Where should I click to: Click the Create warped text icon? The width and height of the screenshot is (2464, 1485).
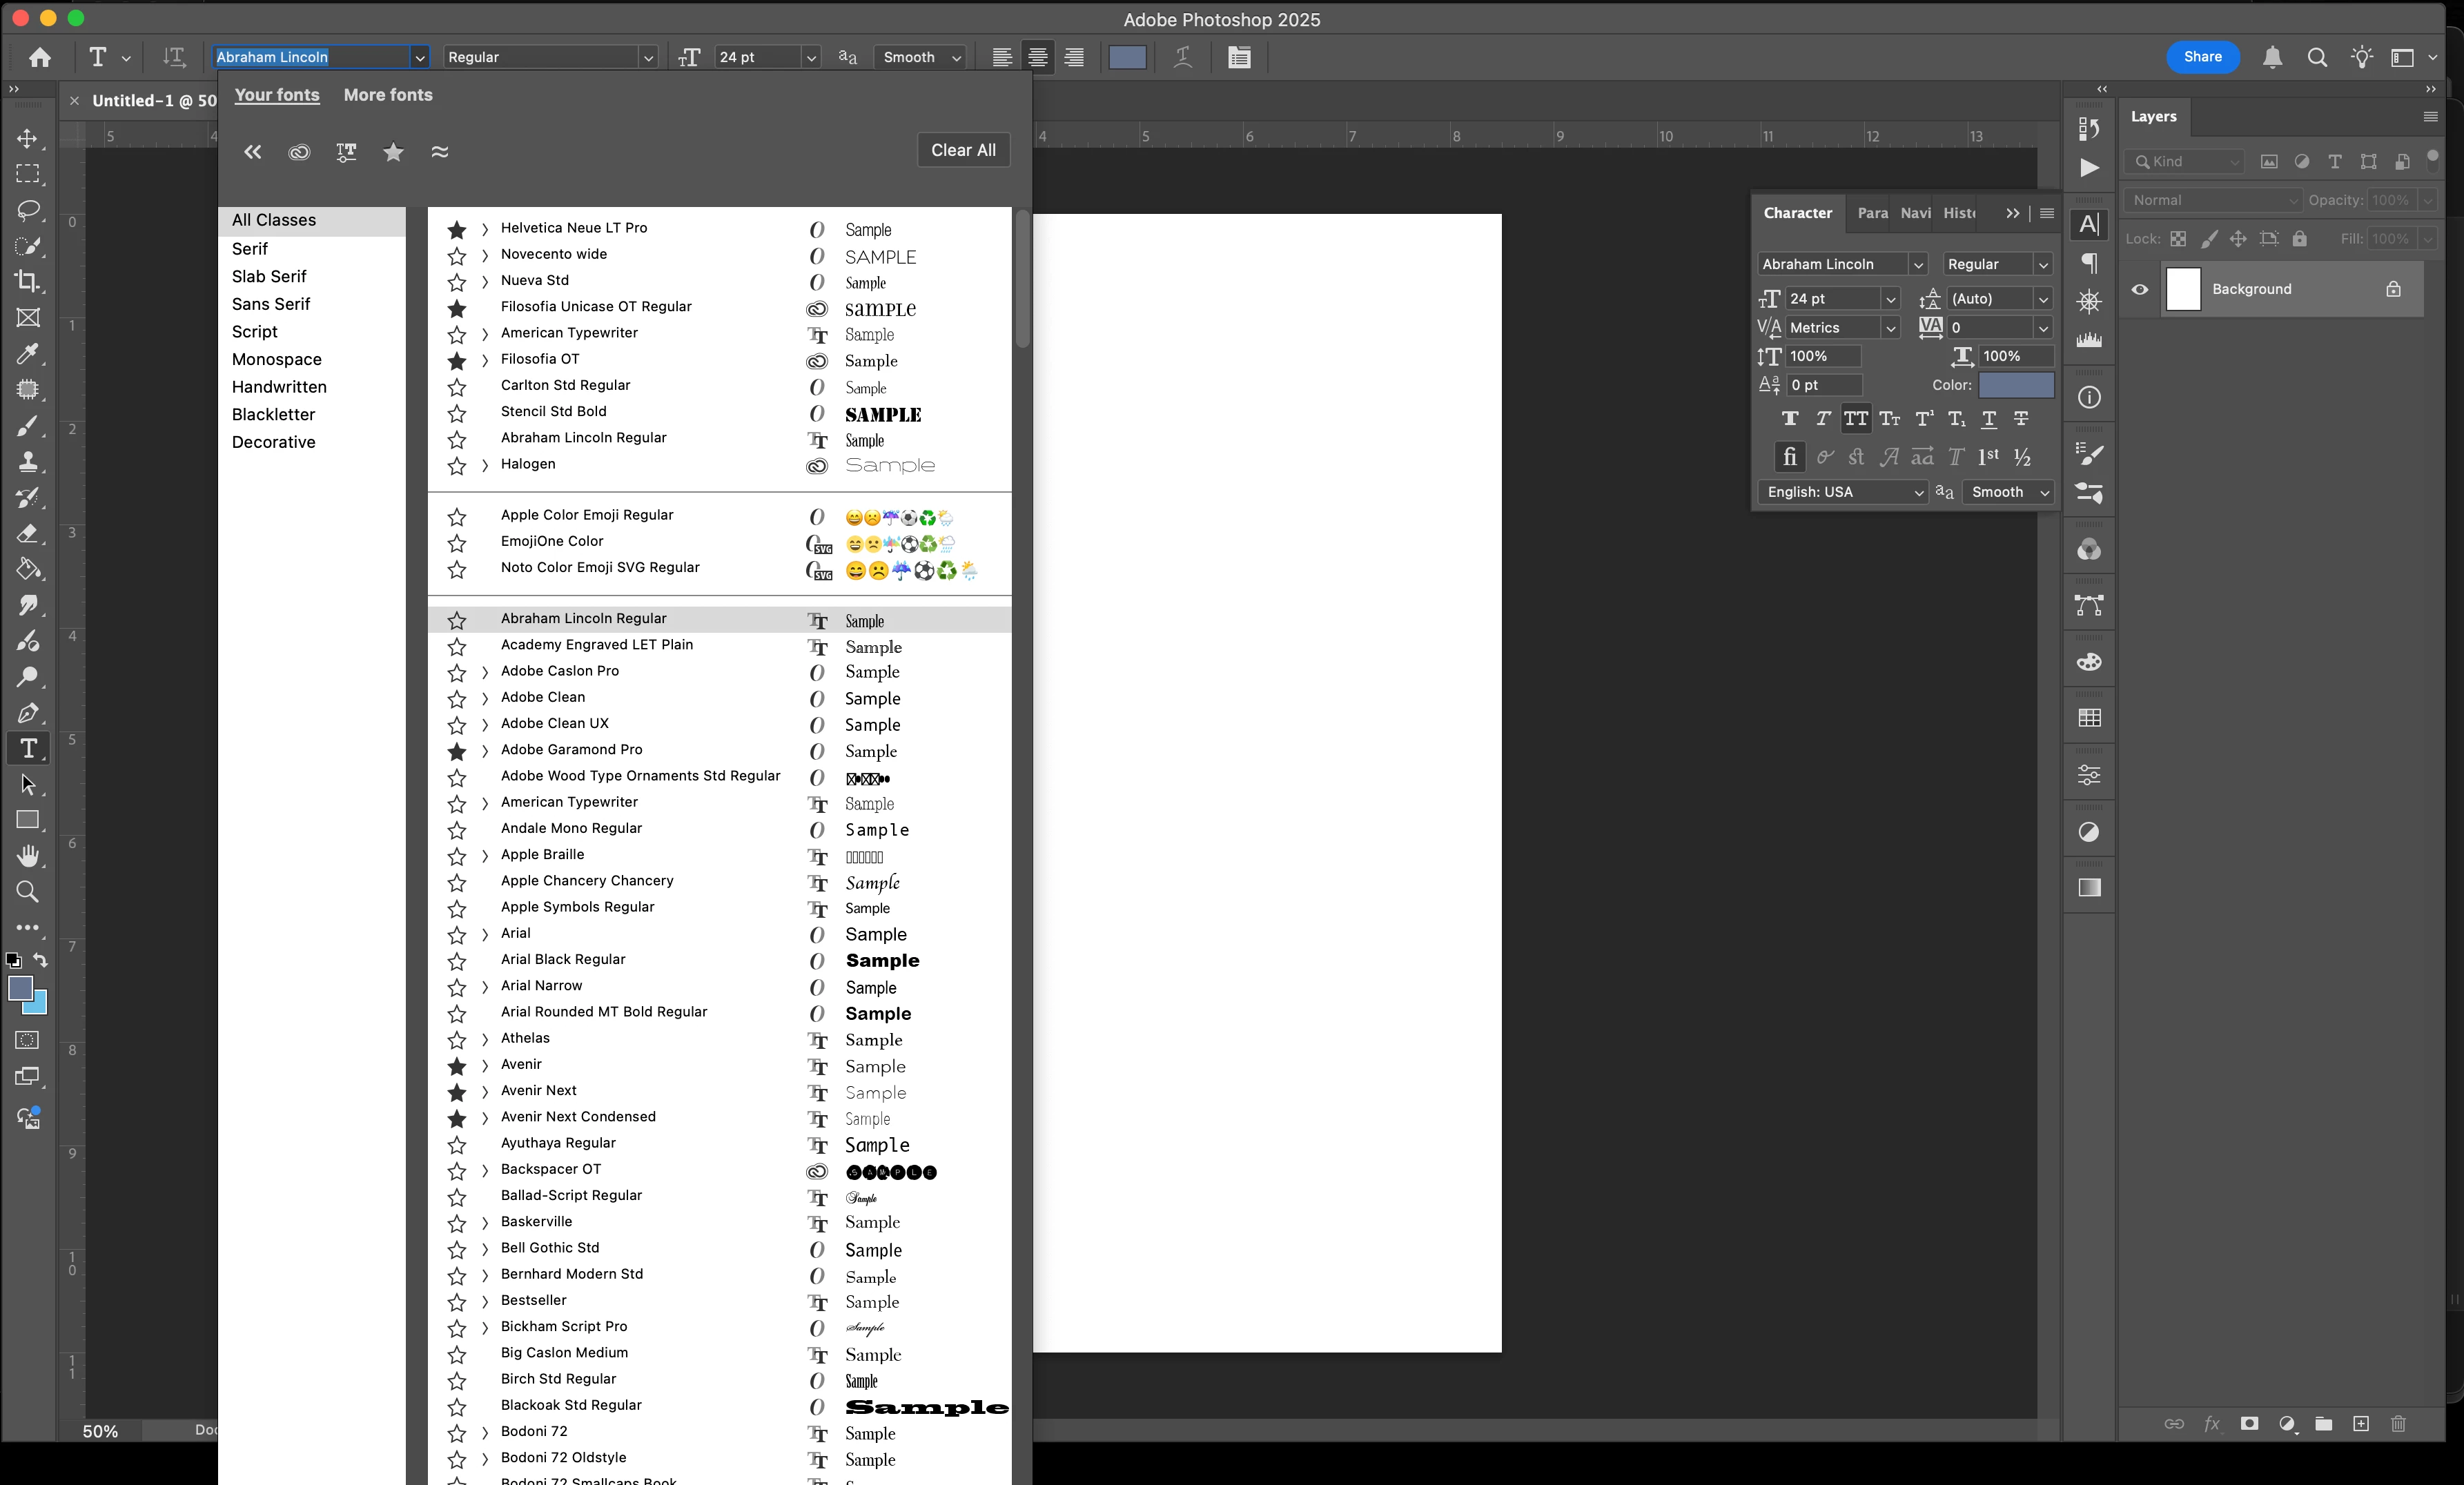[1183, 57]
